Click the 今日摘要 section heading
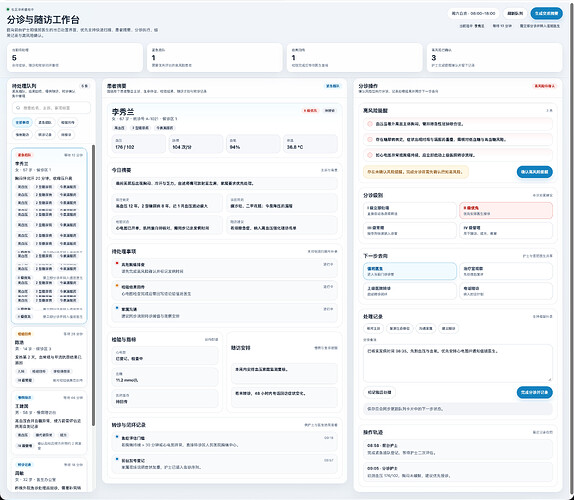The height and width of the screenshot is (500, 574). pos(121,170)
